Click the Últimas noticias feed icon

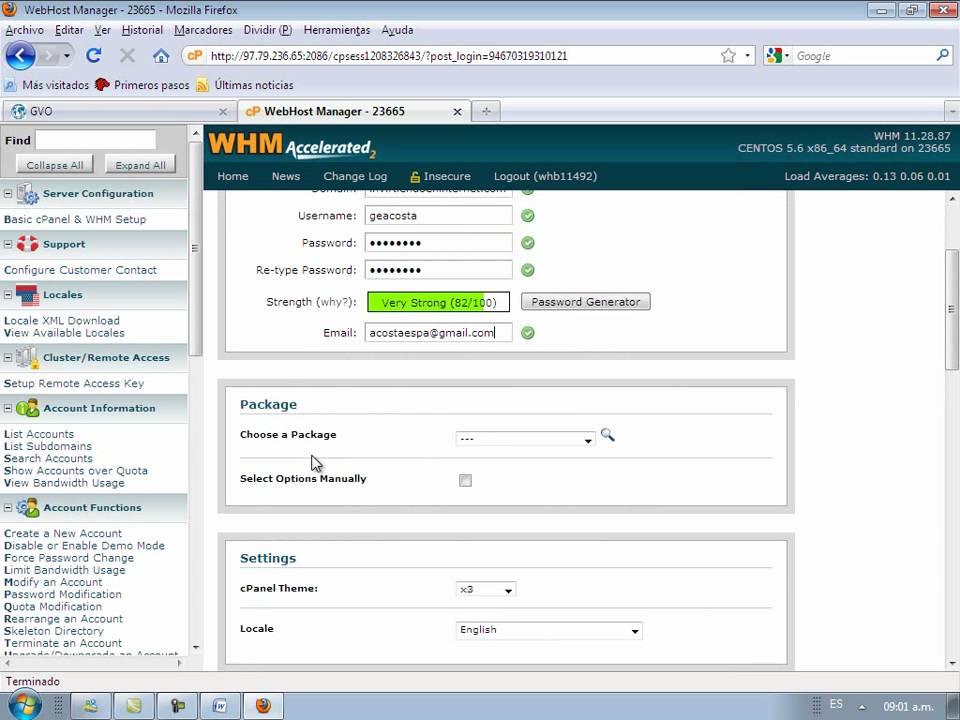[x=202, y=85]
